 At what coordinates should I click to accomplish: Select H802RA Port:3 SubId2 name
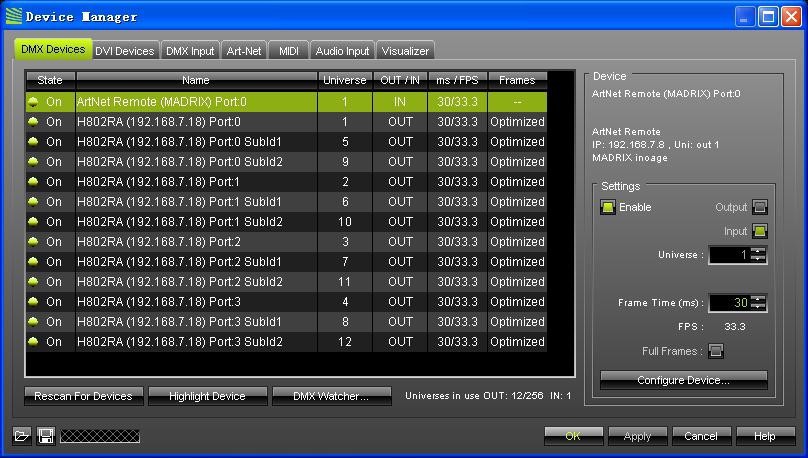[180, 342]
